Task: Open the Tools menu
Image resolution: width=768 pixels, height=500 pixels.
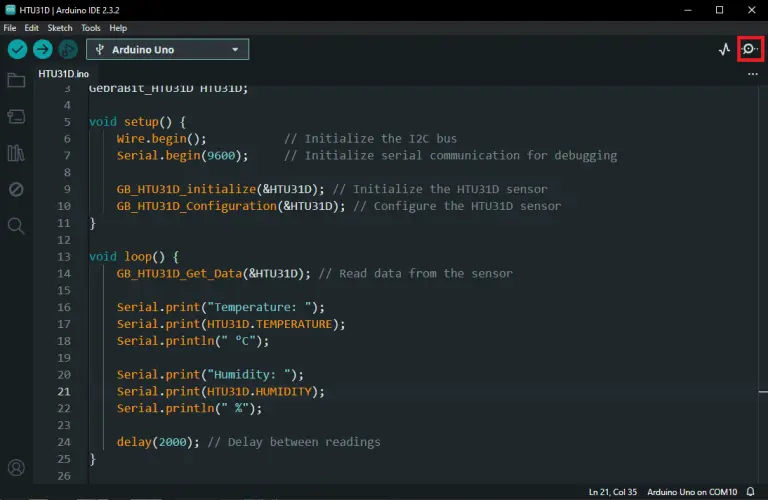Action: pos(91,28)
